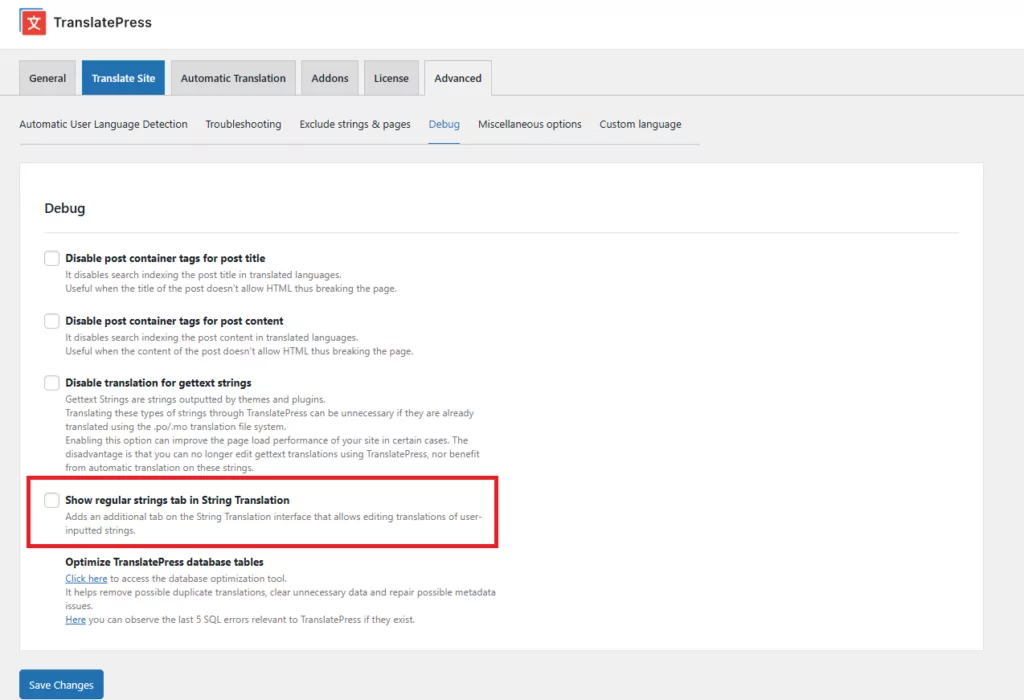Enable Show regular strings tab in String Translation
1024x700 pixels.
[52, 500]
